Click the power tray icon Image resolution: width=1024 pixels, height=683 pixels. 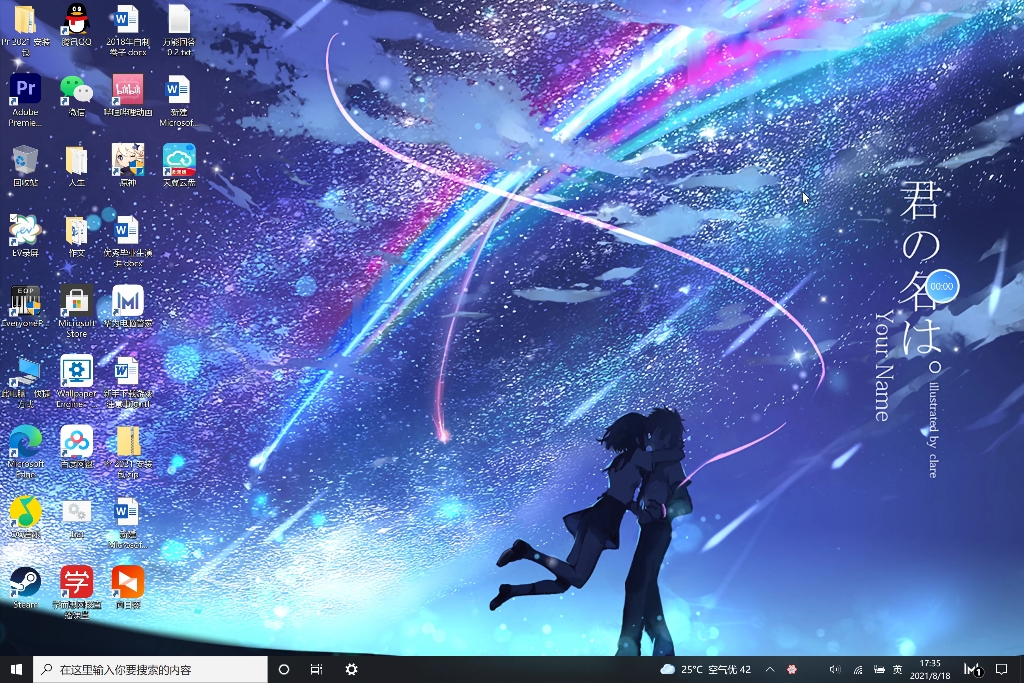point(879,669)
